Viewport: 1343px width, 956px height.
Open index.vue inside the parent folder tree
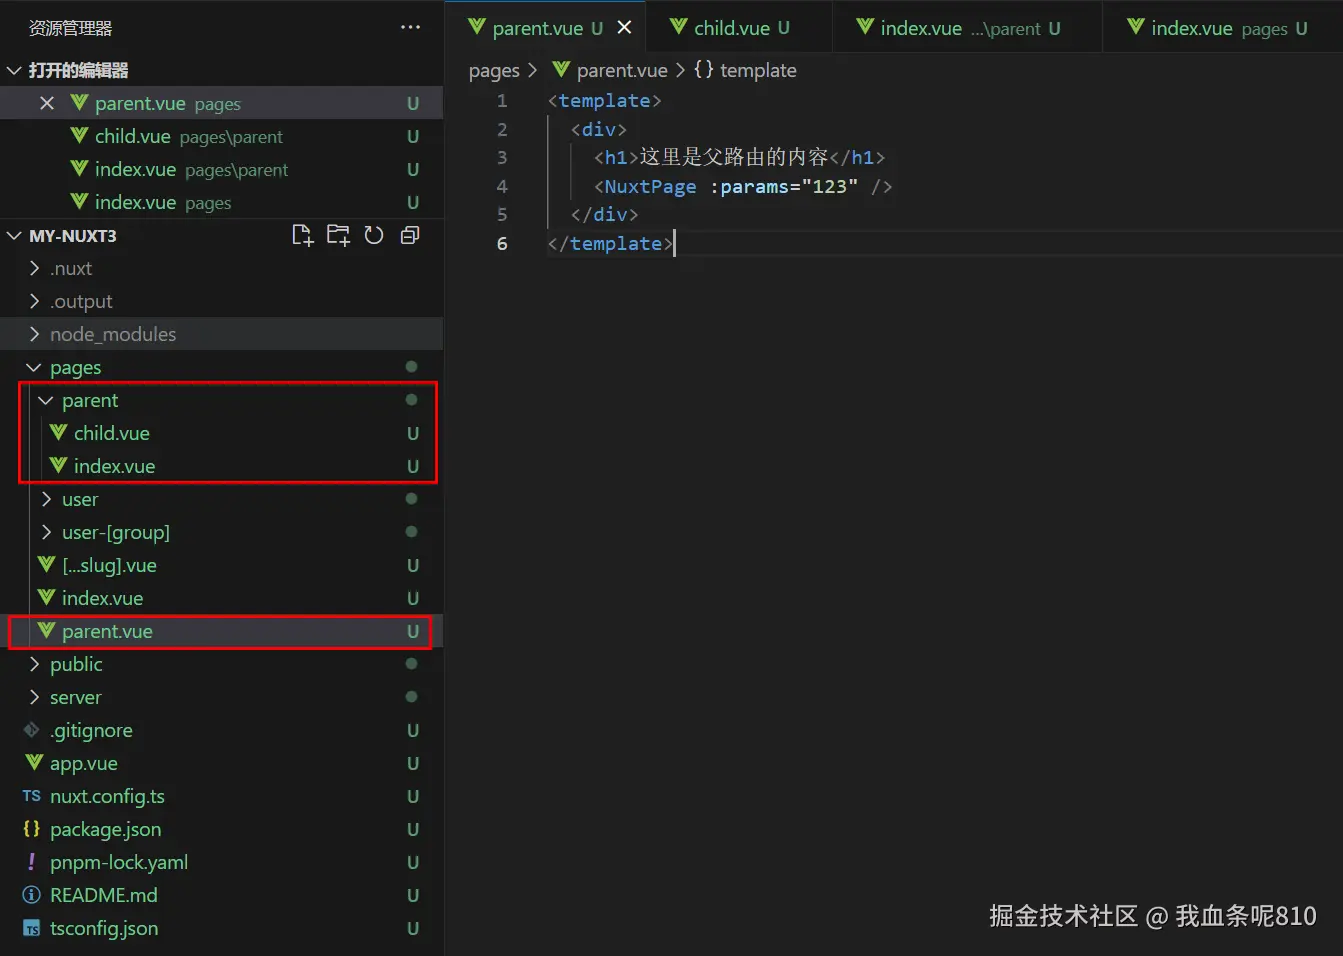(x=222, y=466)
